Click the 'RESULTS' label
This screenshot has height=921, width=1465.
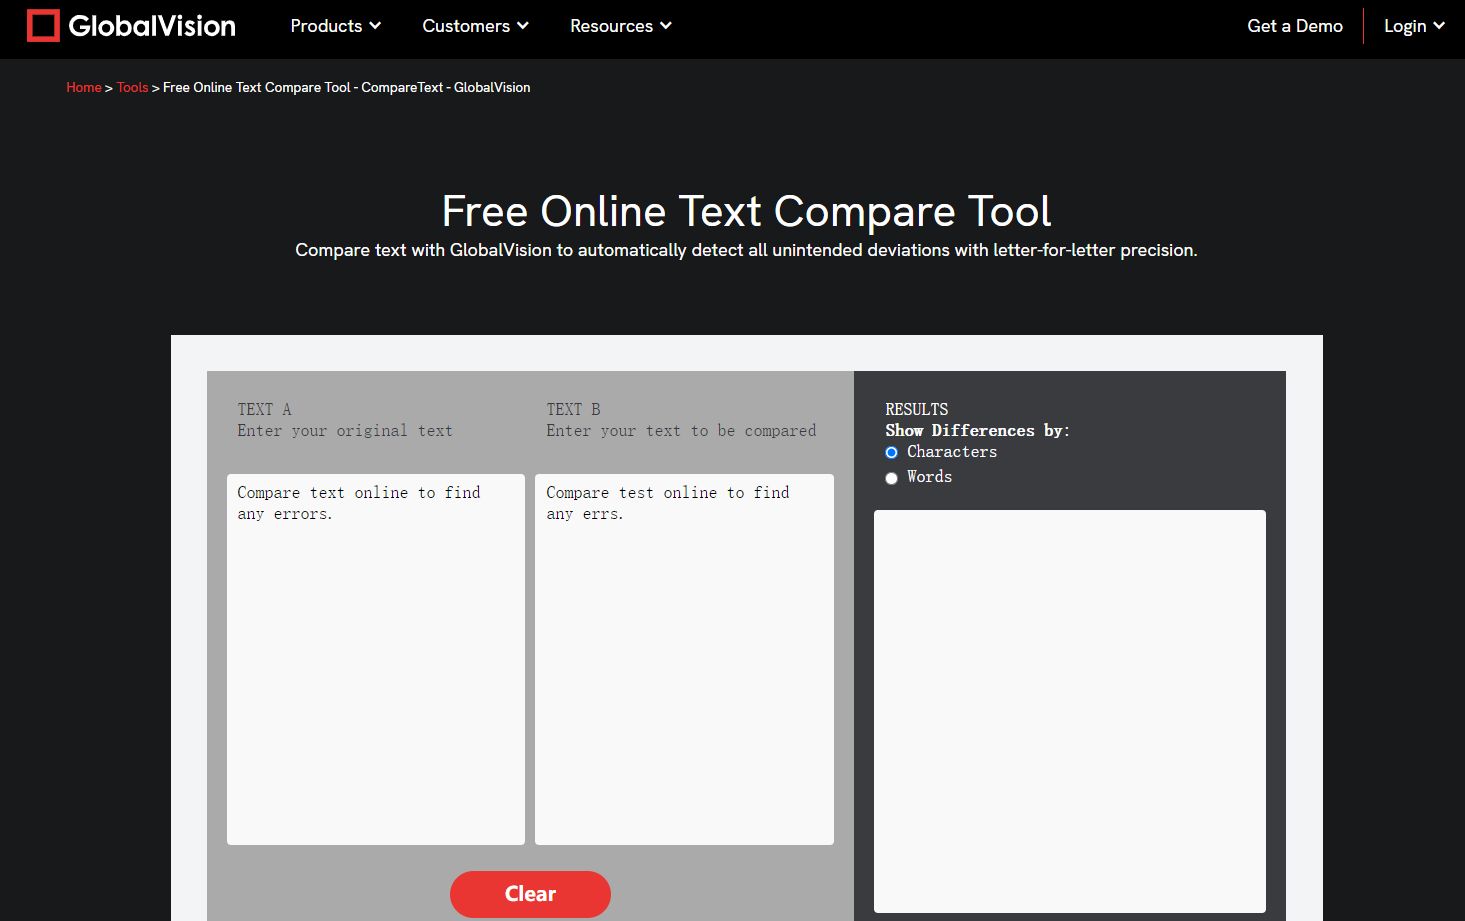(917, 409)
